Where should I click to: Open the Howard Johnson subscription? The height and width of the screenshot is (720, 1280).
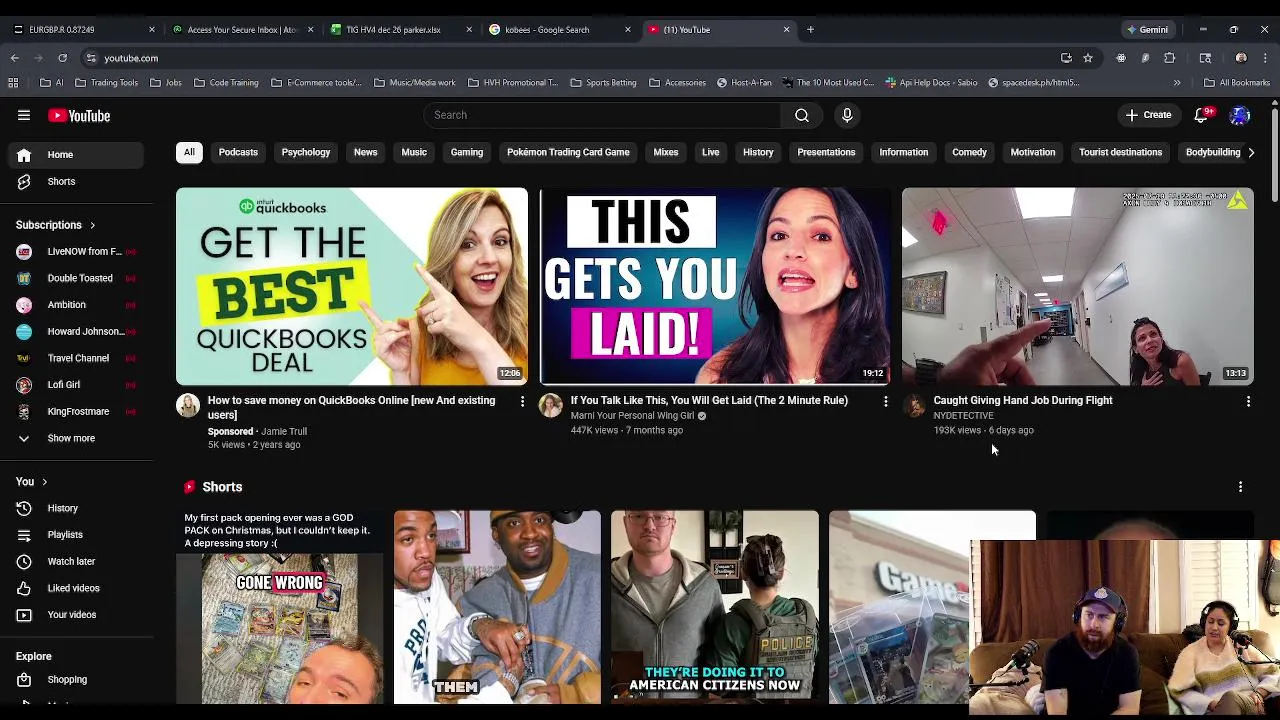76,331
